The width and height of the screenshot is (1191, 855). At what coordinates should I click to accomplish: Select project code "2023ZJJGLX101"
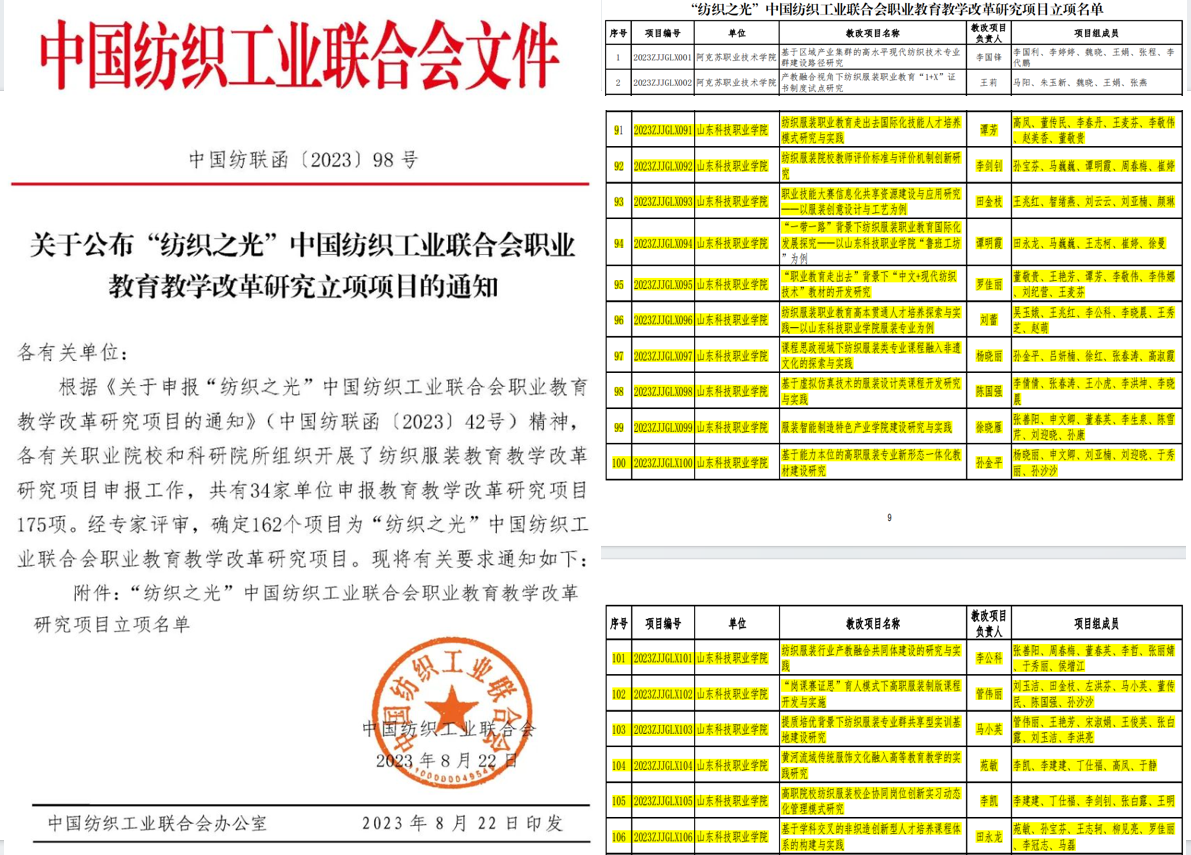tap(662, 658)
